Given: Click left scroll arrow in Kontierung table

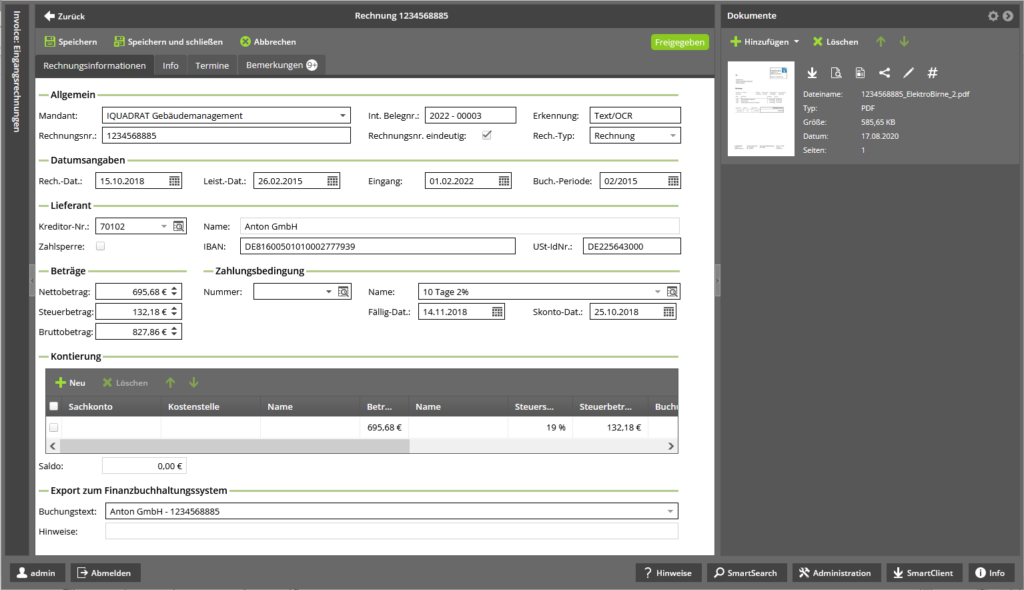Looking at the screenshot, I should tap(53, 446).
